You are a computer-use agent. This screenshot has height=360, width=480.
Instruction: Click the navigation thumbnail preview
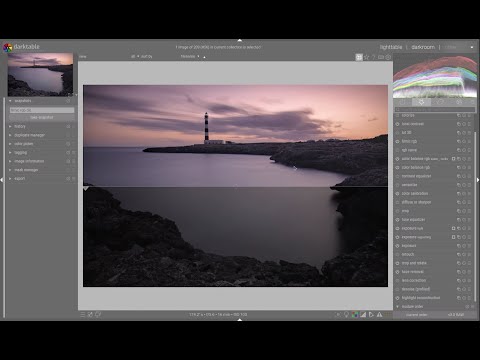coord(40,74)
